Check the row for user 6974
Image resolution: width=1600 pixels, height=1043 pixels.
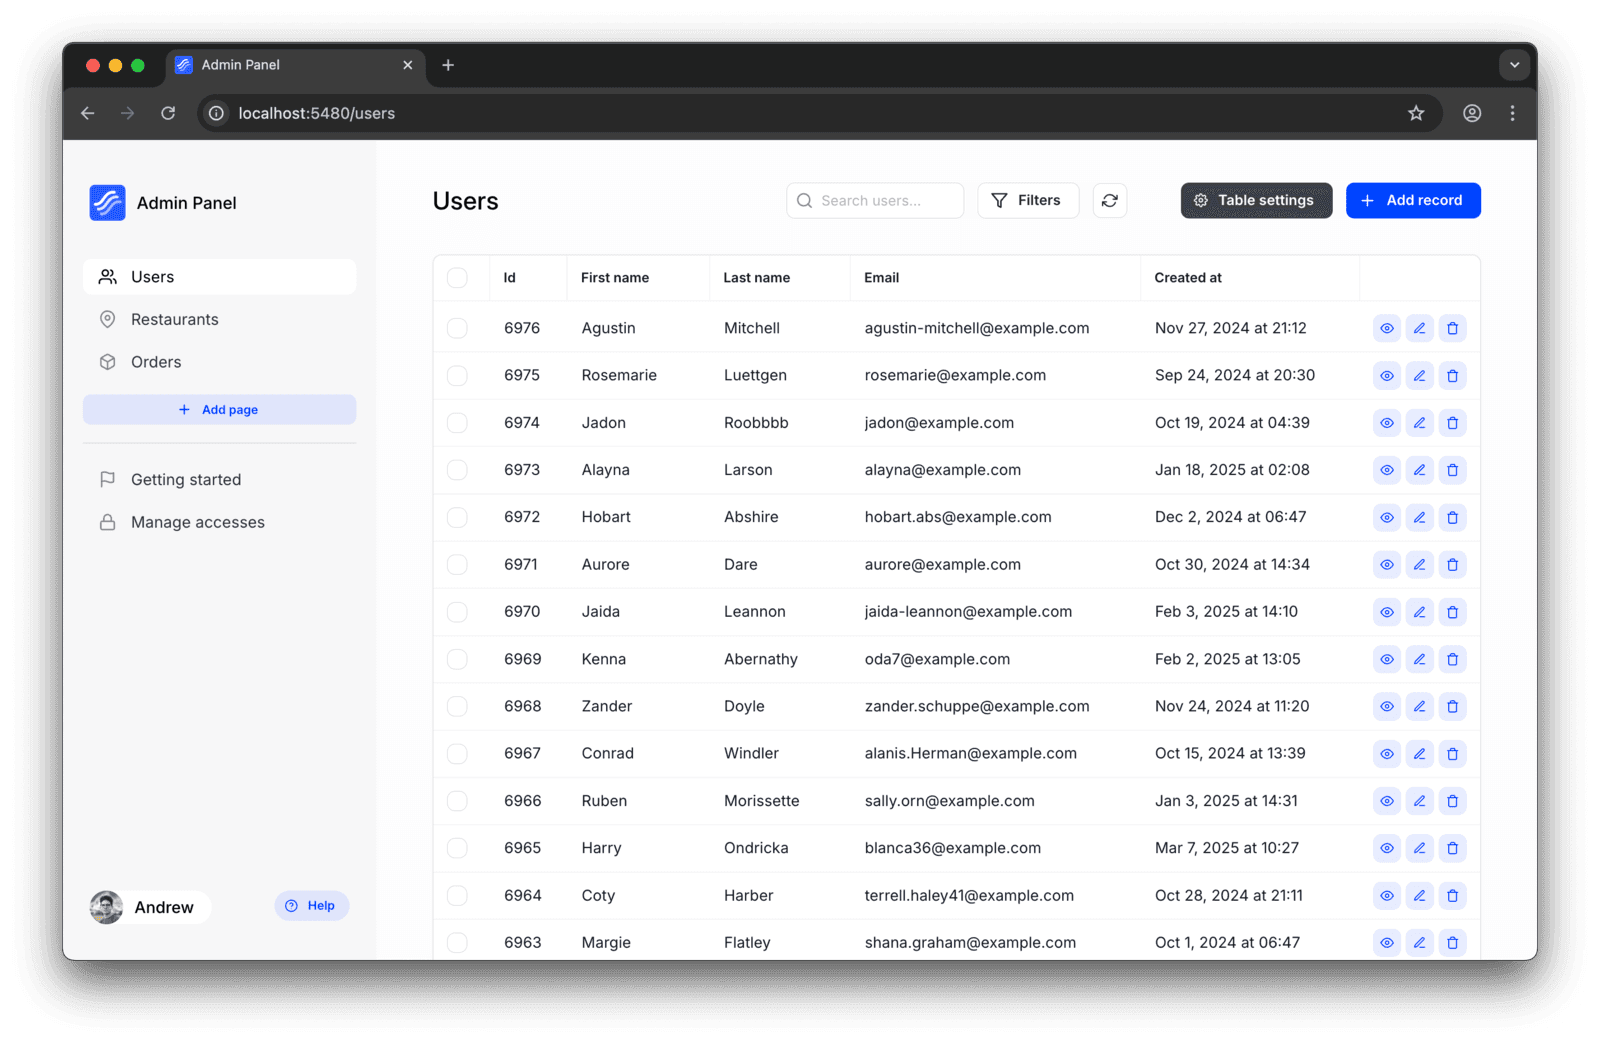pos(457,423)
